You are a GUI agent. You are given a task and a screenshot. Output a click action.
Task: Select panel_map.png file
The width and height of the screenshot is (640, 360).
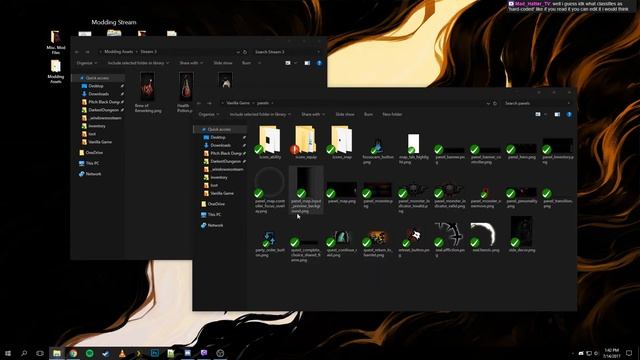pos(342,192)
